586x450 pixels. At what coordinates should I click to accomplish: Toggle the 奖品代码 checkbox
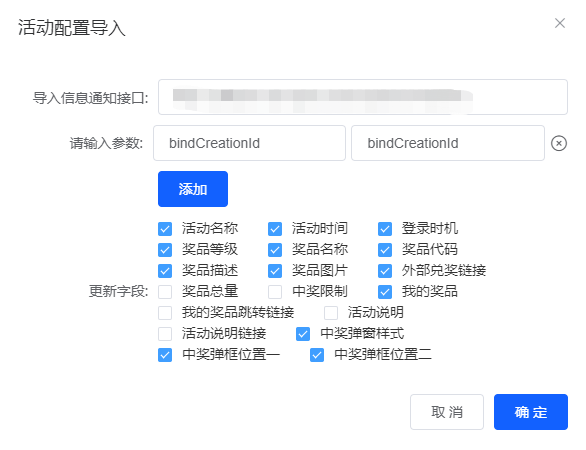[x=385, y=250]
